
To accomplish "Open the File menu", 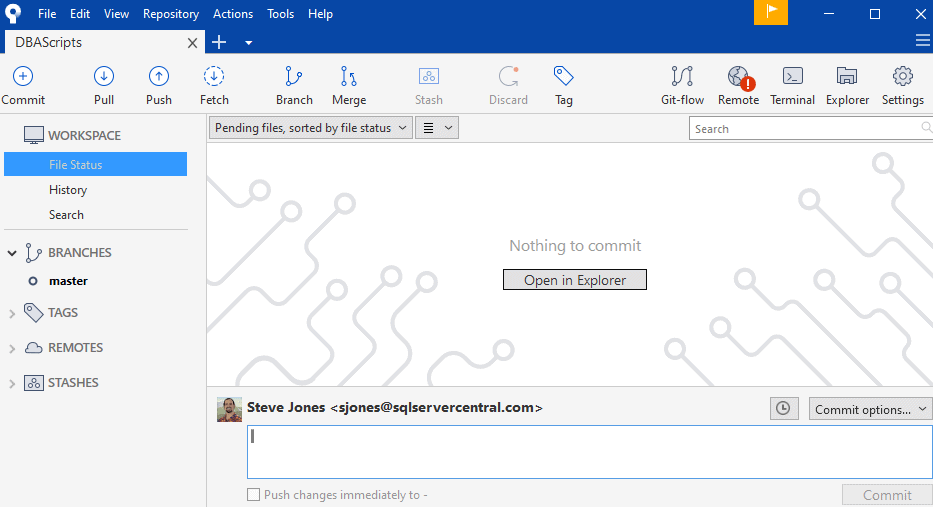I will [x=47, y=14].
